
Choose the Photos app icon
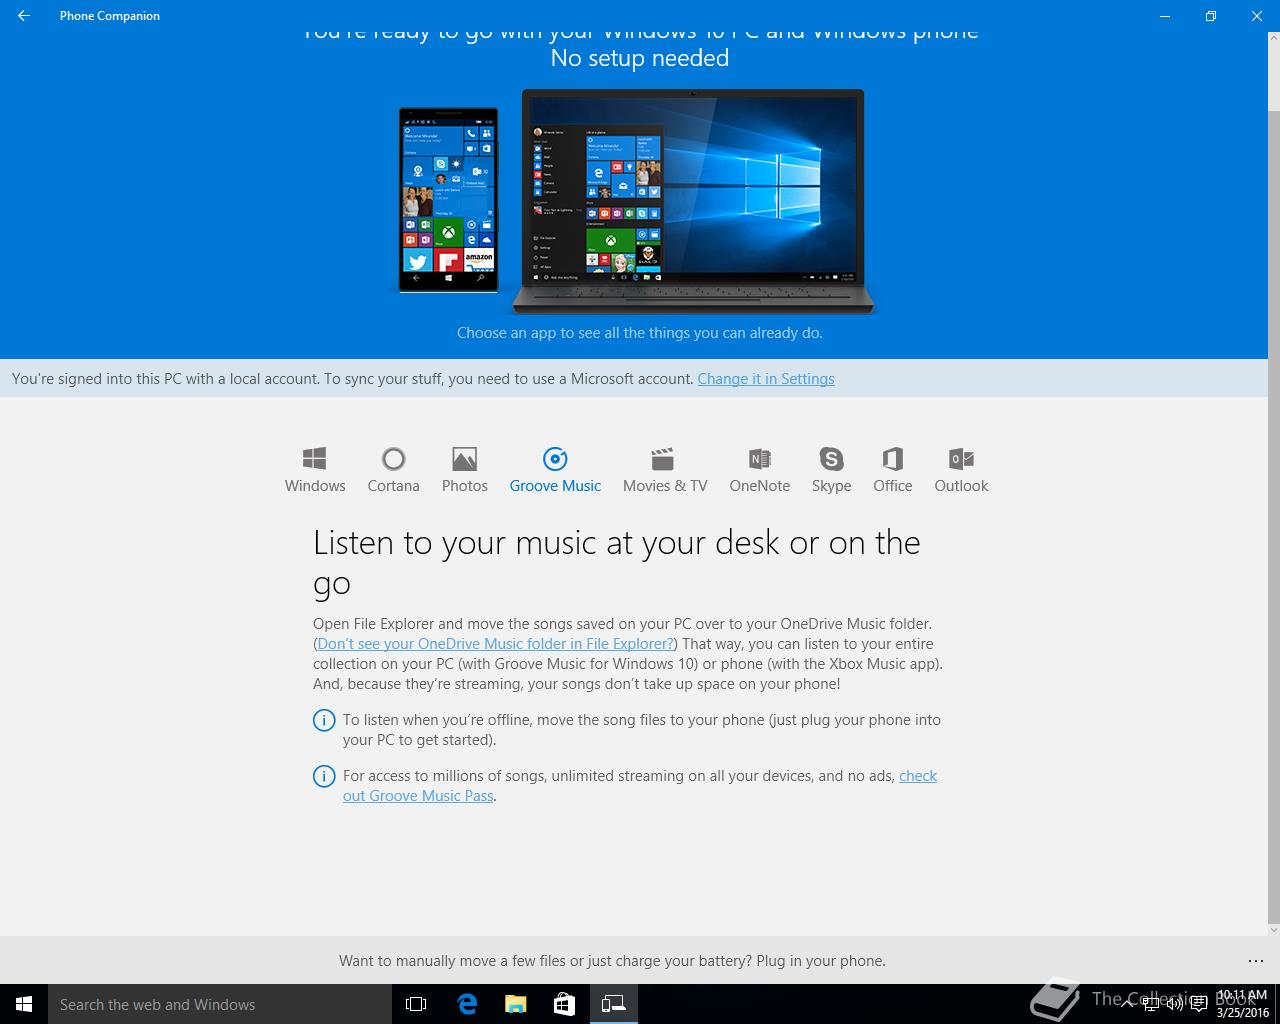[x=464, y=459]
